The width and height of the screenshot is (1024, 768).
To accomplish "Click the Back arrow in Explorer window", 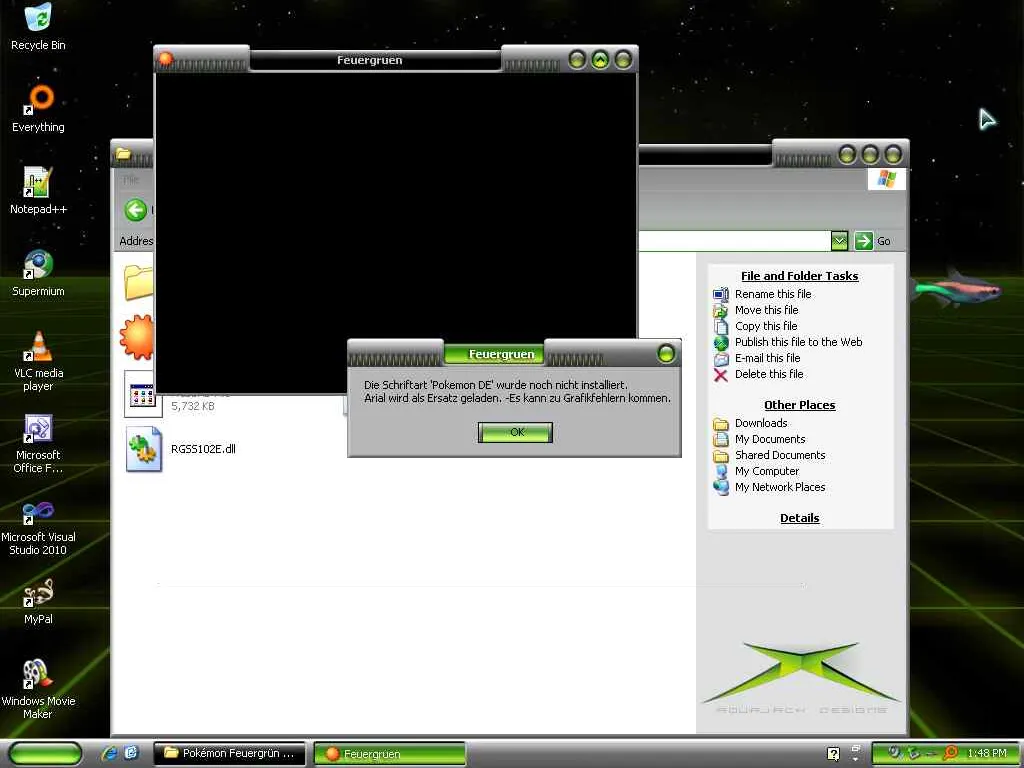I will point(136,210).
